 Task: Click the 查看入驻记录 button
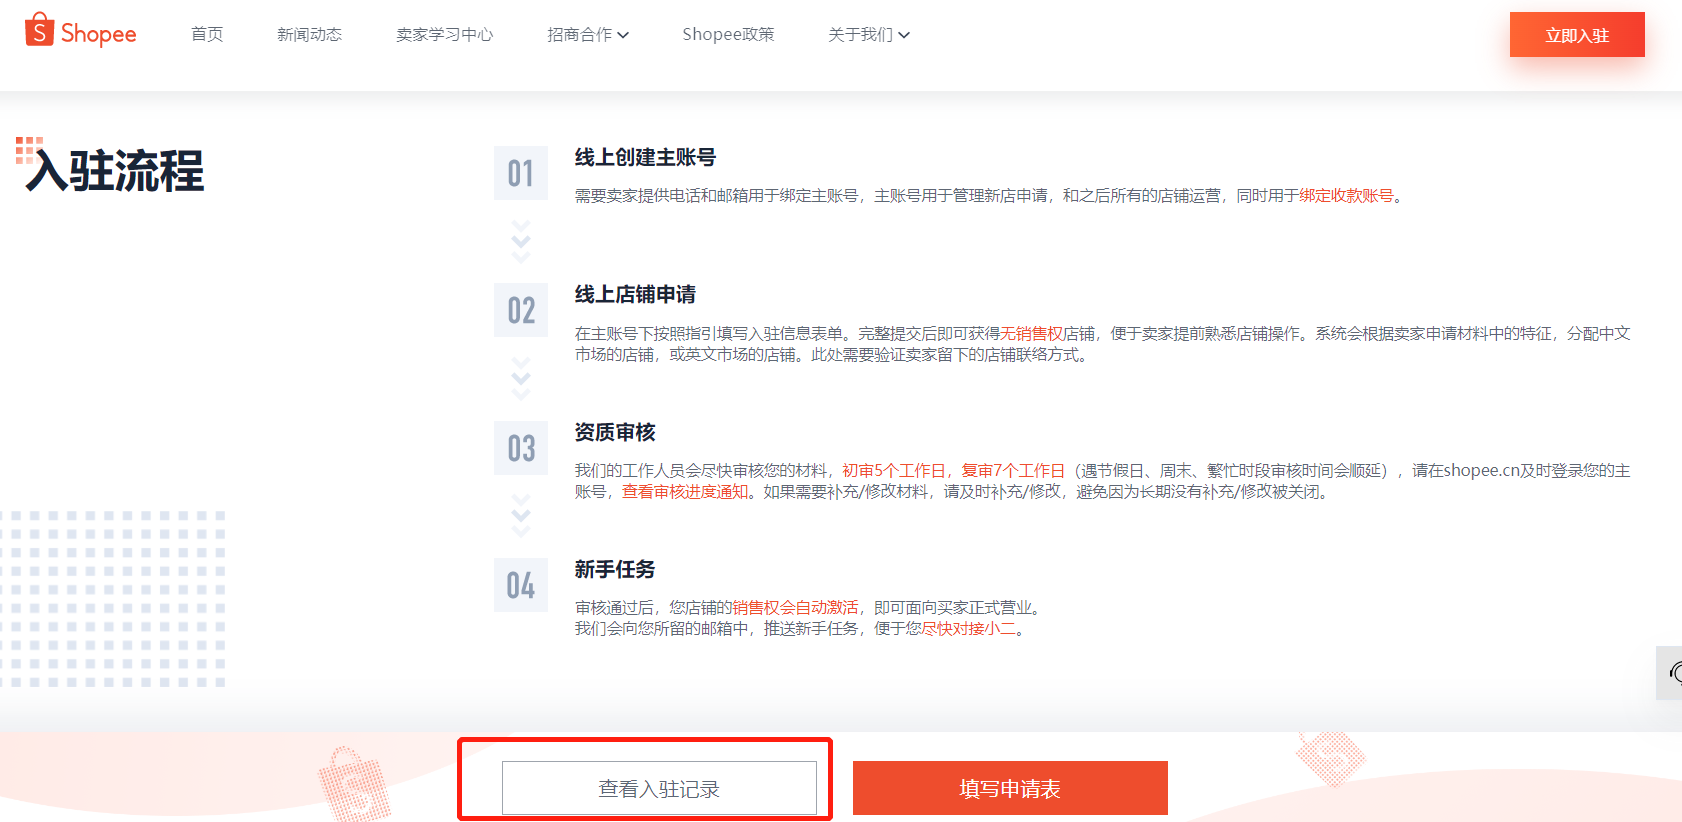click(659, 789)
